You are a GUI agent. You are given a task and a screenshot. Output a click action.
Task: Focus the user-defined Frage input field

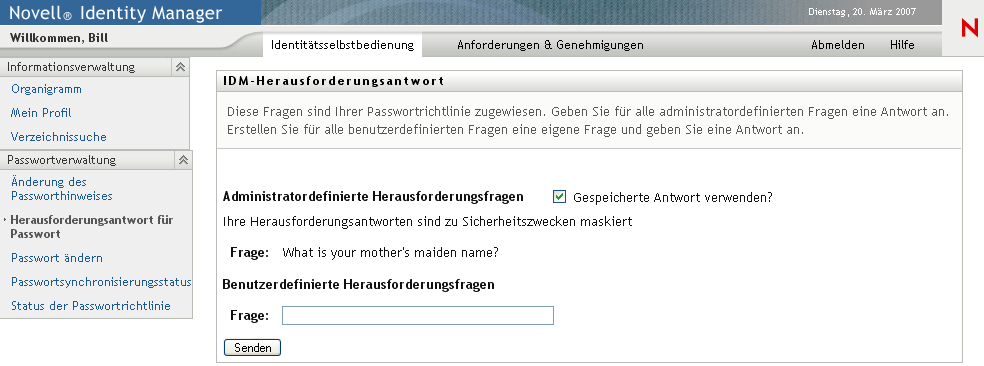click(x=418, y=315)
